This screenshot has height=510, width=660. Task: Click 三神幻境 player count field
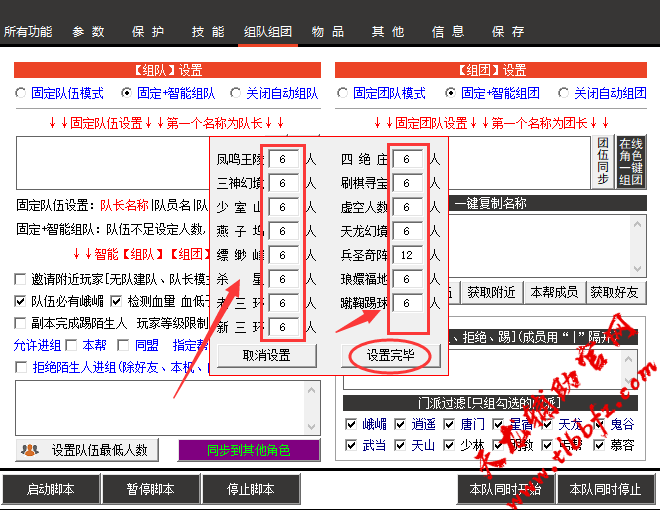click(284, 183)
